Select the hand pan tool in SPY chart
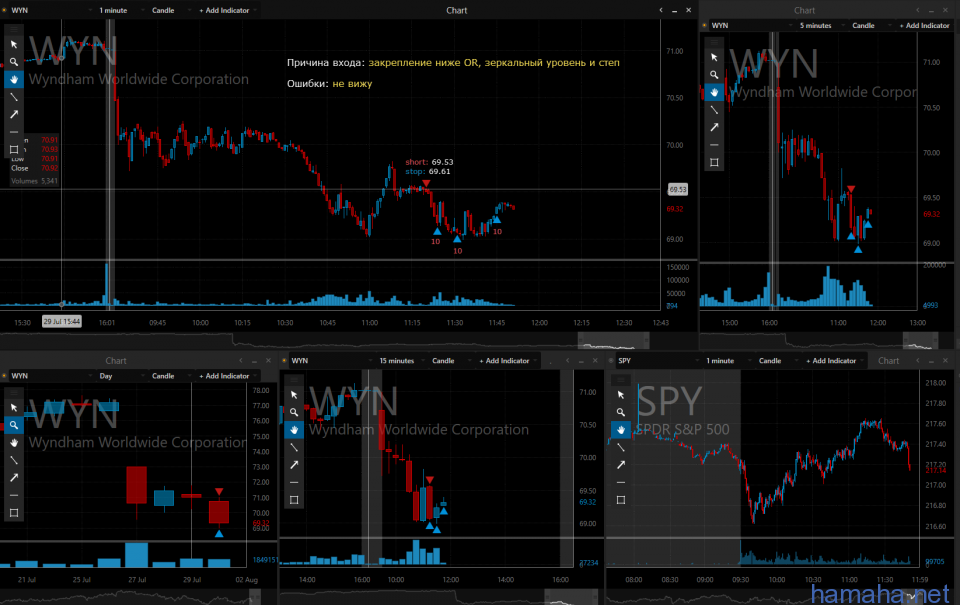The width and height of the screenshot is (960, 605). tap(621, 430)
